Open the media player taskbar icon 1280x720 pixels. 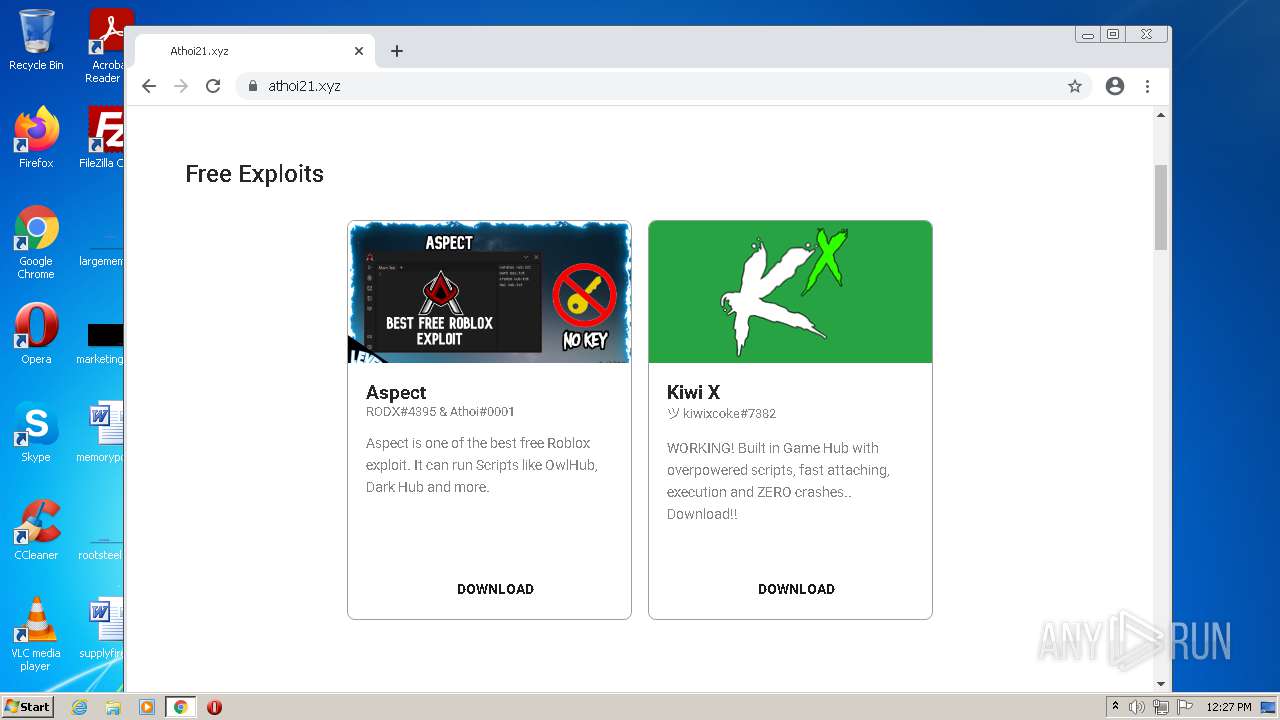click(147, 707)
